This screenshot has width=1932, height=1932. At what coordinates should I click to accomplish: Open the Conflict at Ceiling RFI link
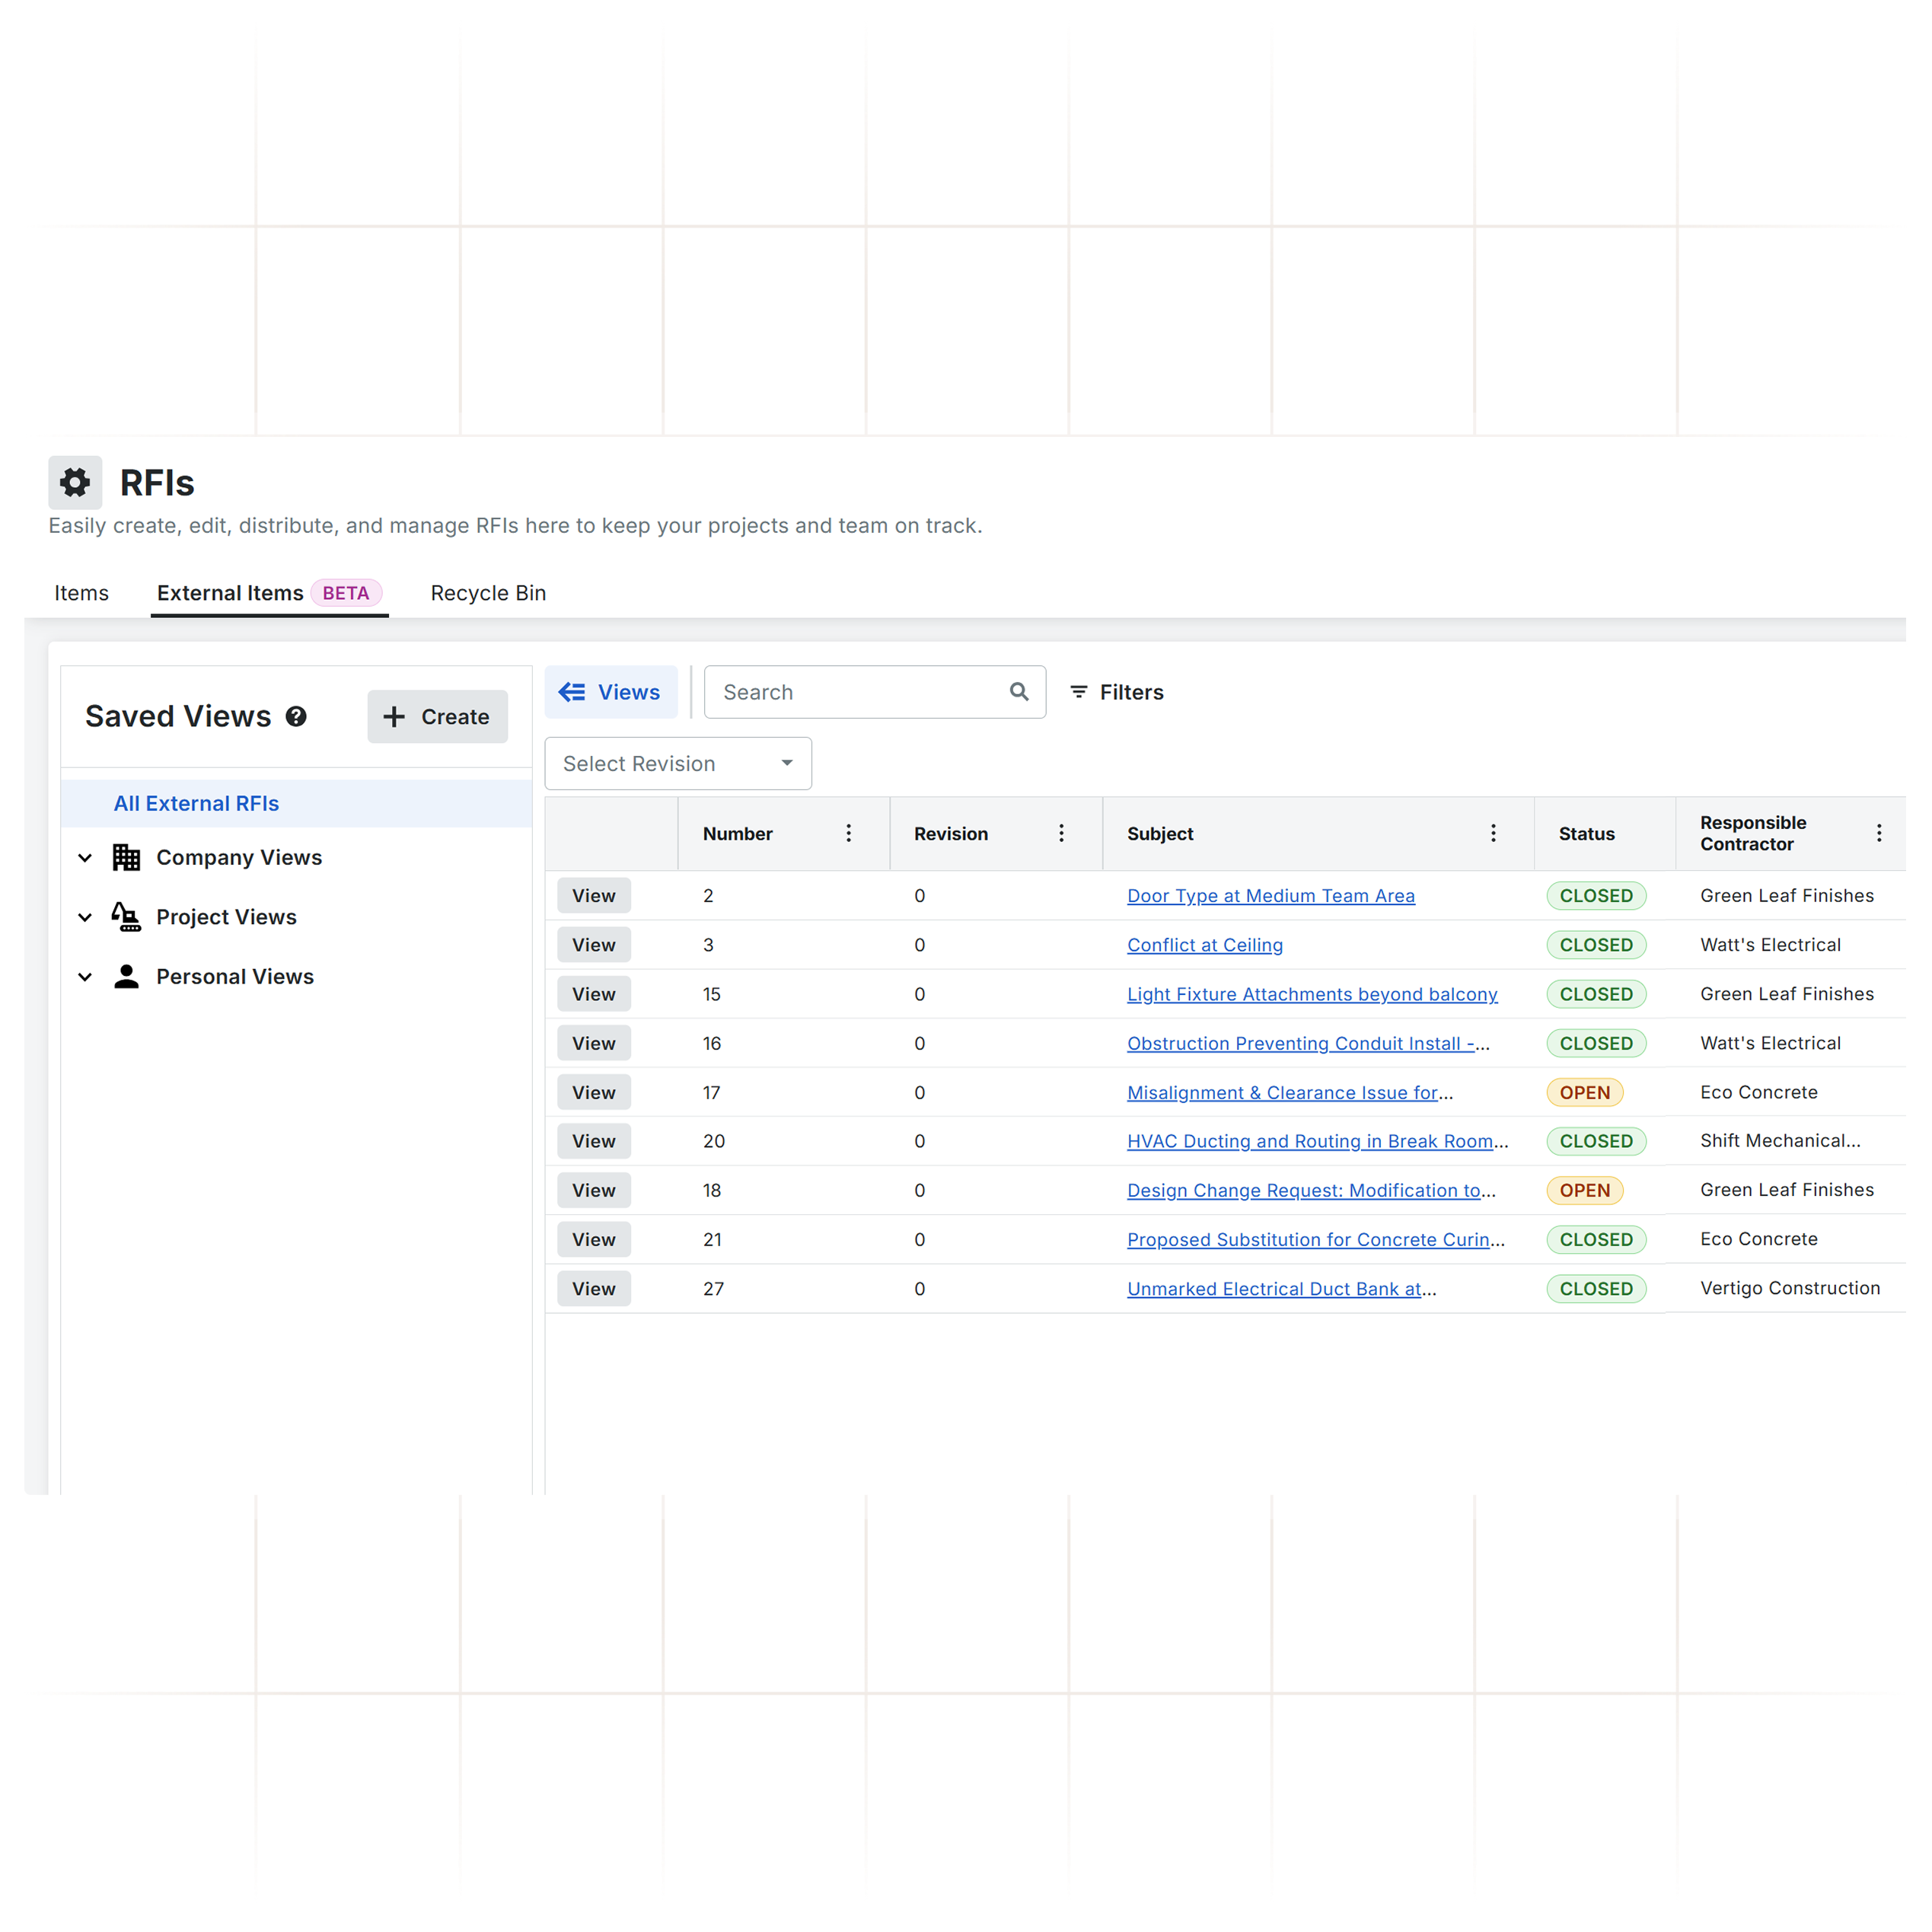click(1204, 945)
